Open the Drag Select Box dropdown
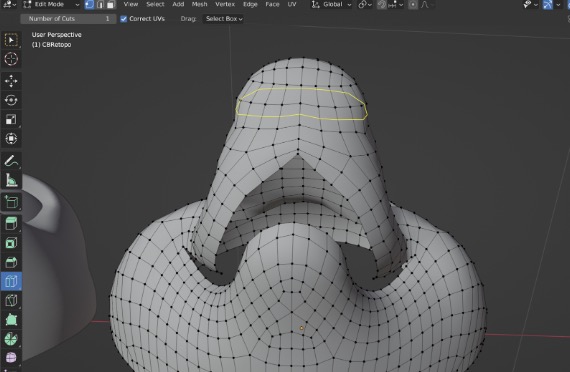The image size is (570, 372). coord(223,19)
